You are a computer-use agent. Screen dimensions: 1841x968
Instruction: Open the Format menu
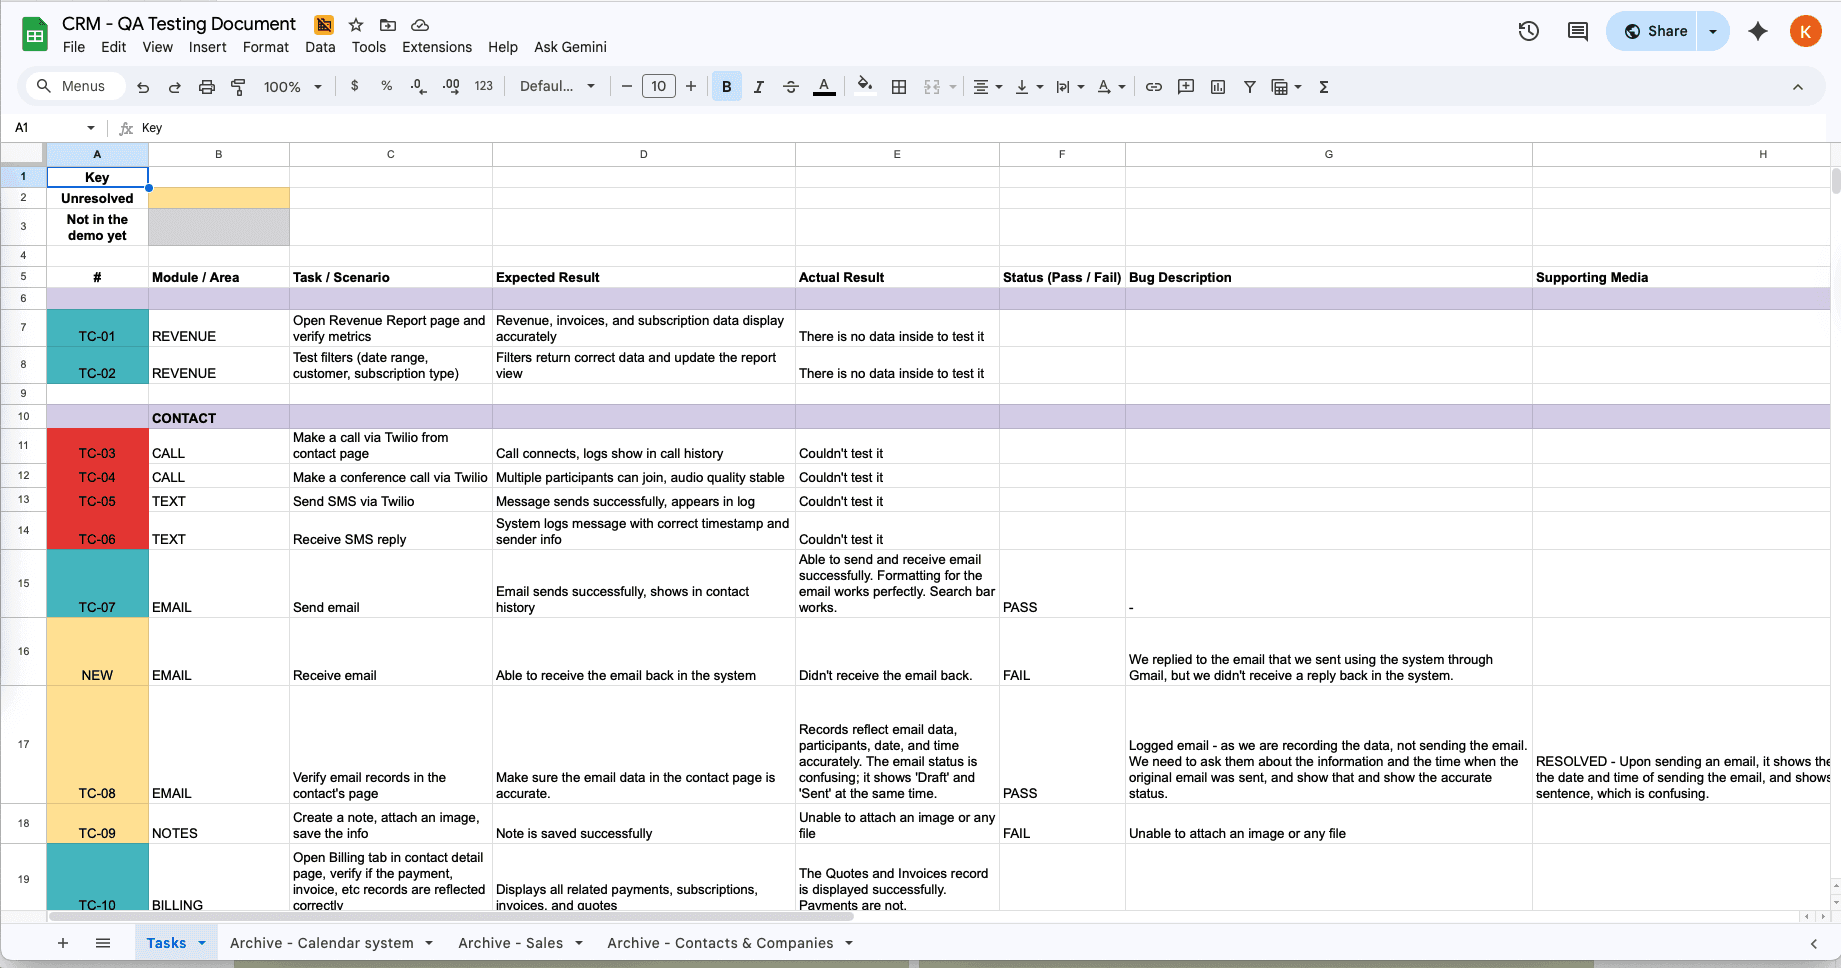(266, 47)
